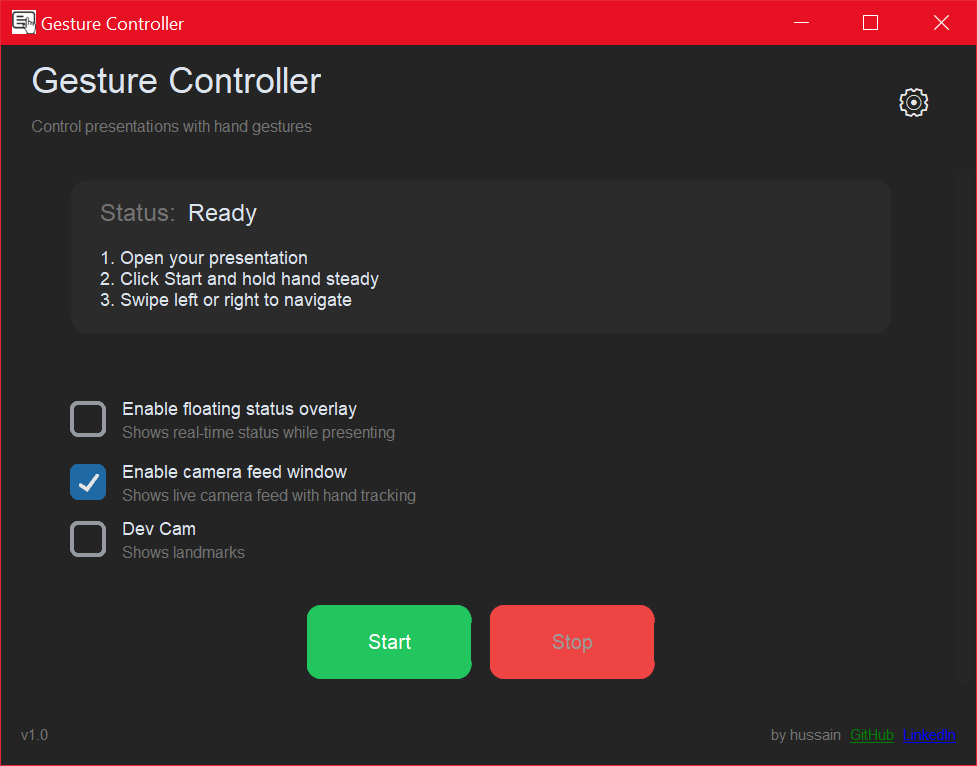Image resolution: width=977 pixels, height=766 pixels.
Task: Click the Gesture Controller app icon in titlebar
Action: (x=22, y=21)
